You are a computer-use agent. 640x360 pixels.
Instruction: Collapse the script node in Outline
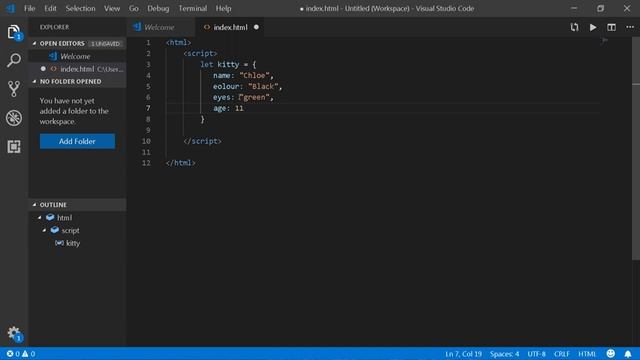44,230
